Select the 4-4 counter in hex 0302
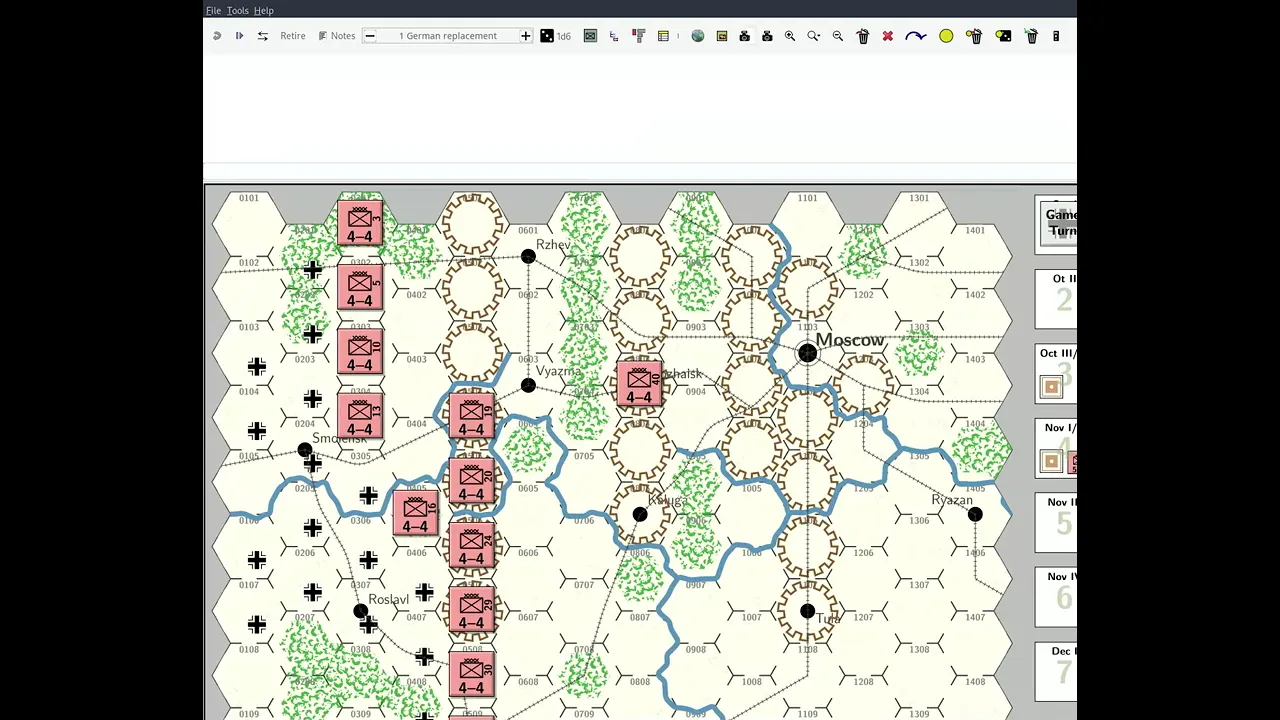The height and width of the screenshot is (720, 1280). [x=360, y=288]
